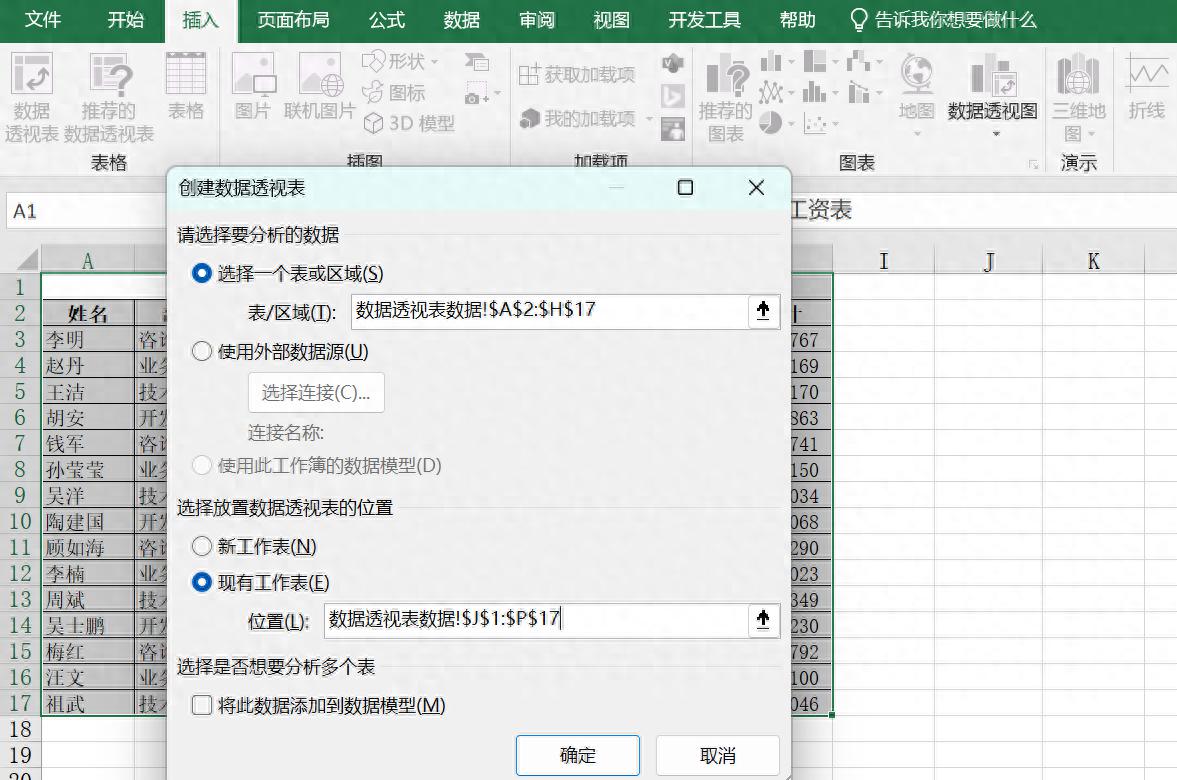Cancel the dialog with 取消

pos(718,755)
